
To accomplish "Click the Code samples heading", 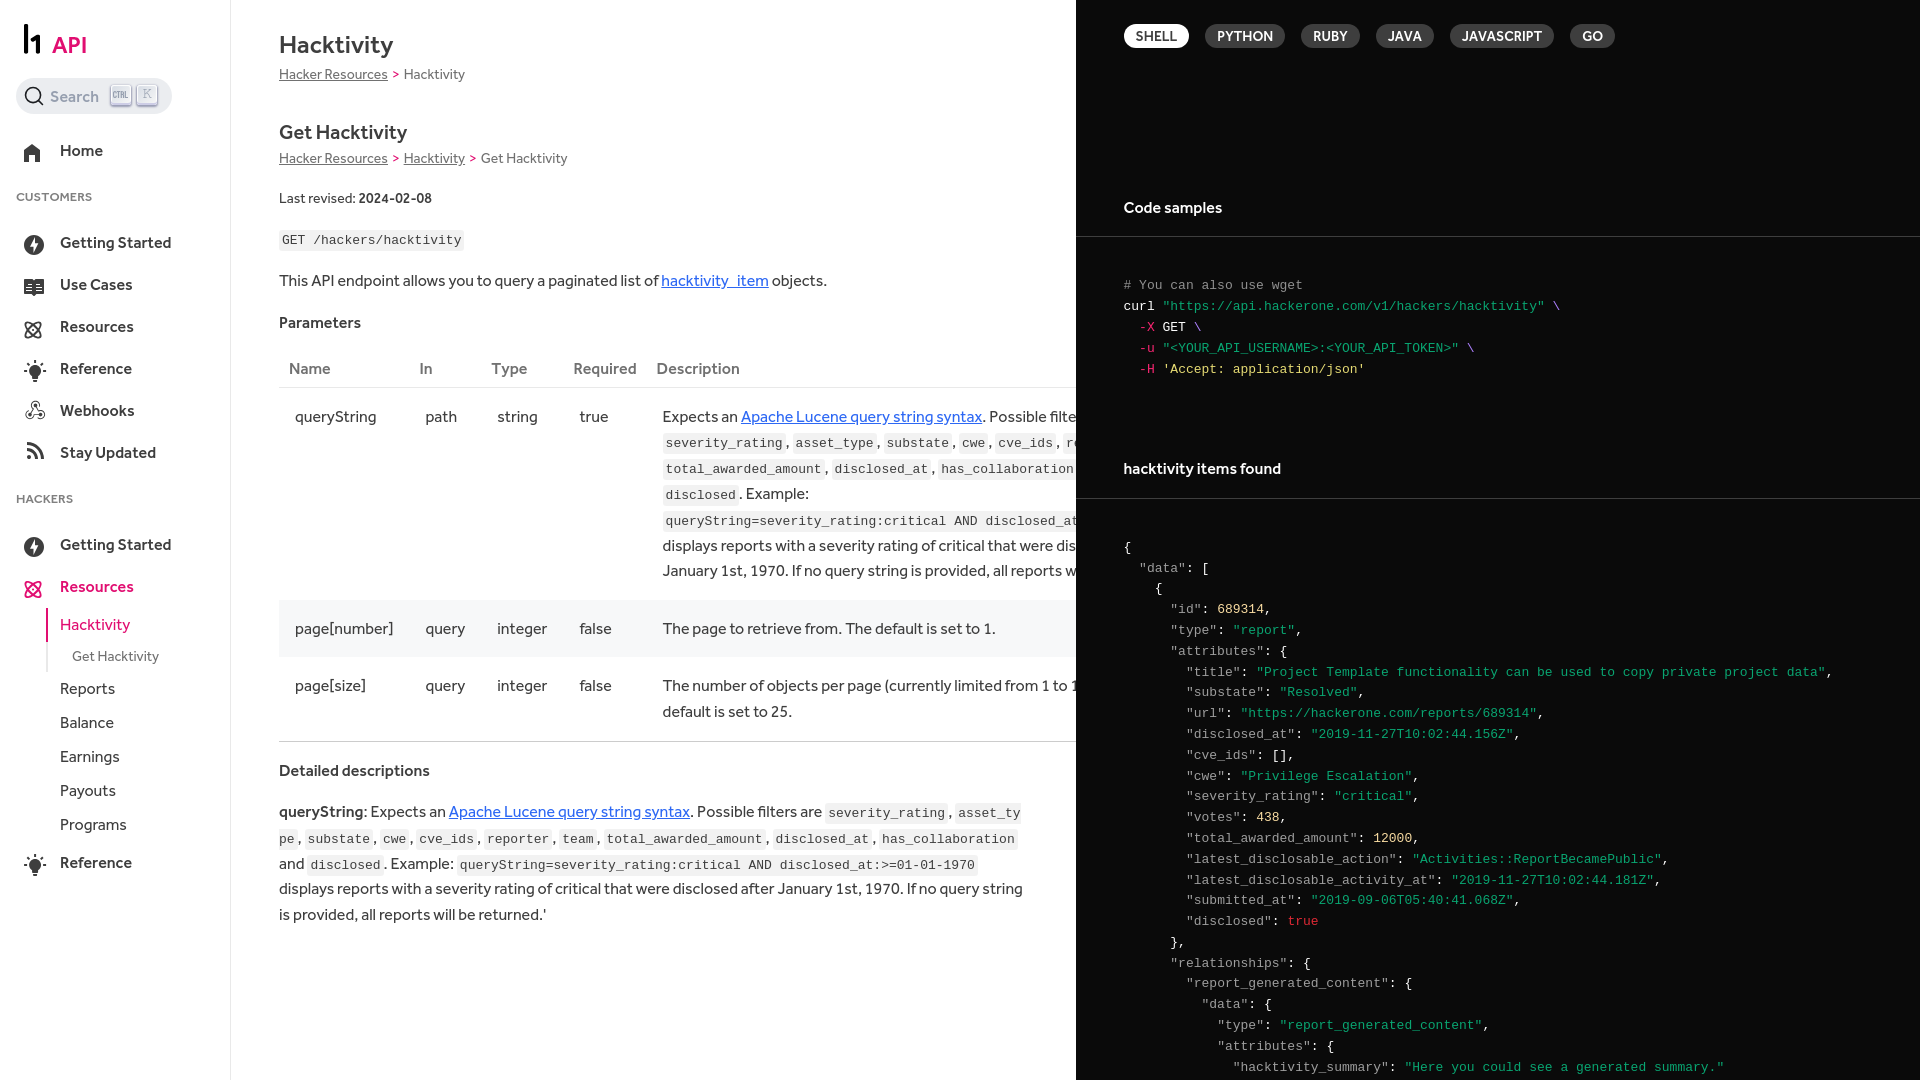I will pos(1172,208).
